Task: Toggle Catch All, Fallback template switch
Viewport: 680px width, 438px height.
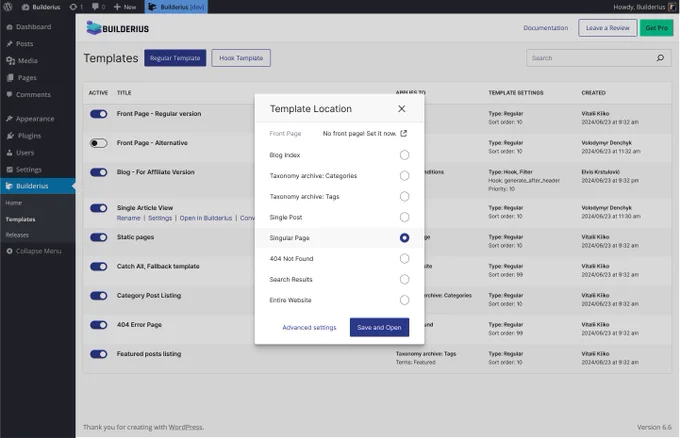Action: point(98,267)
